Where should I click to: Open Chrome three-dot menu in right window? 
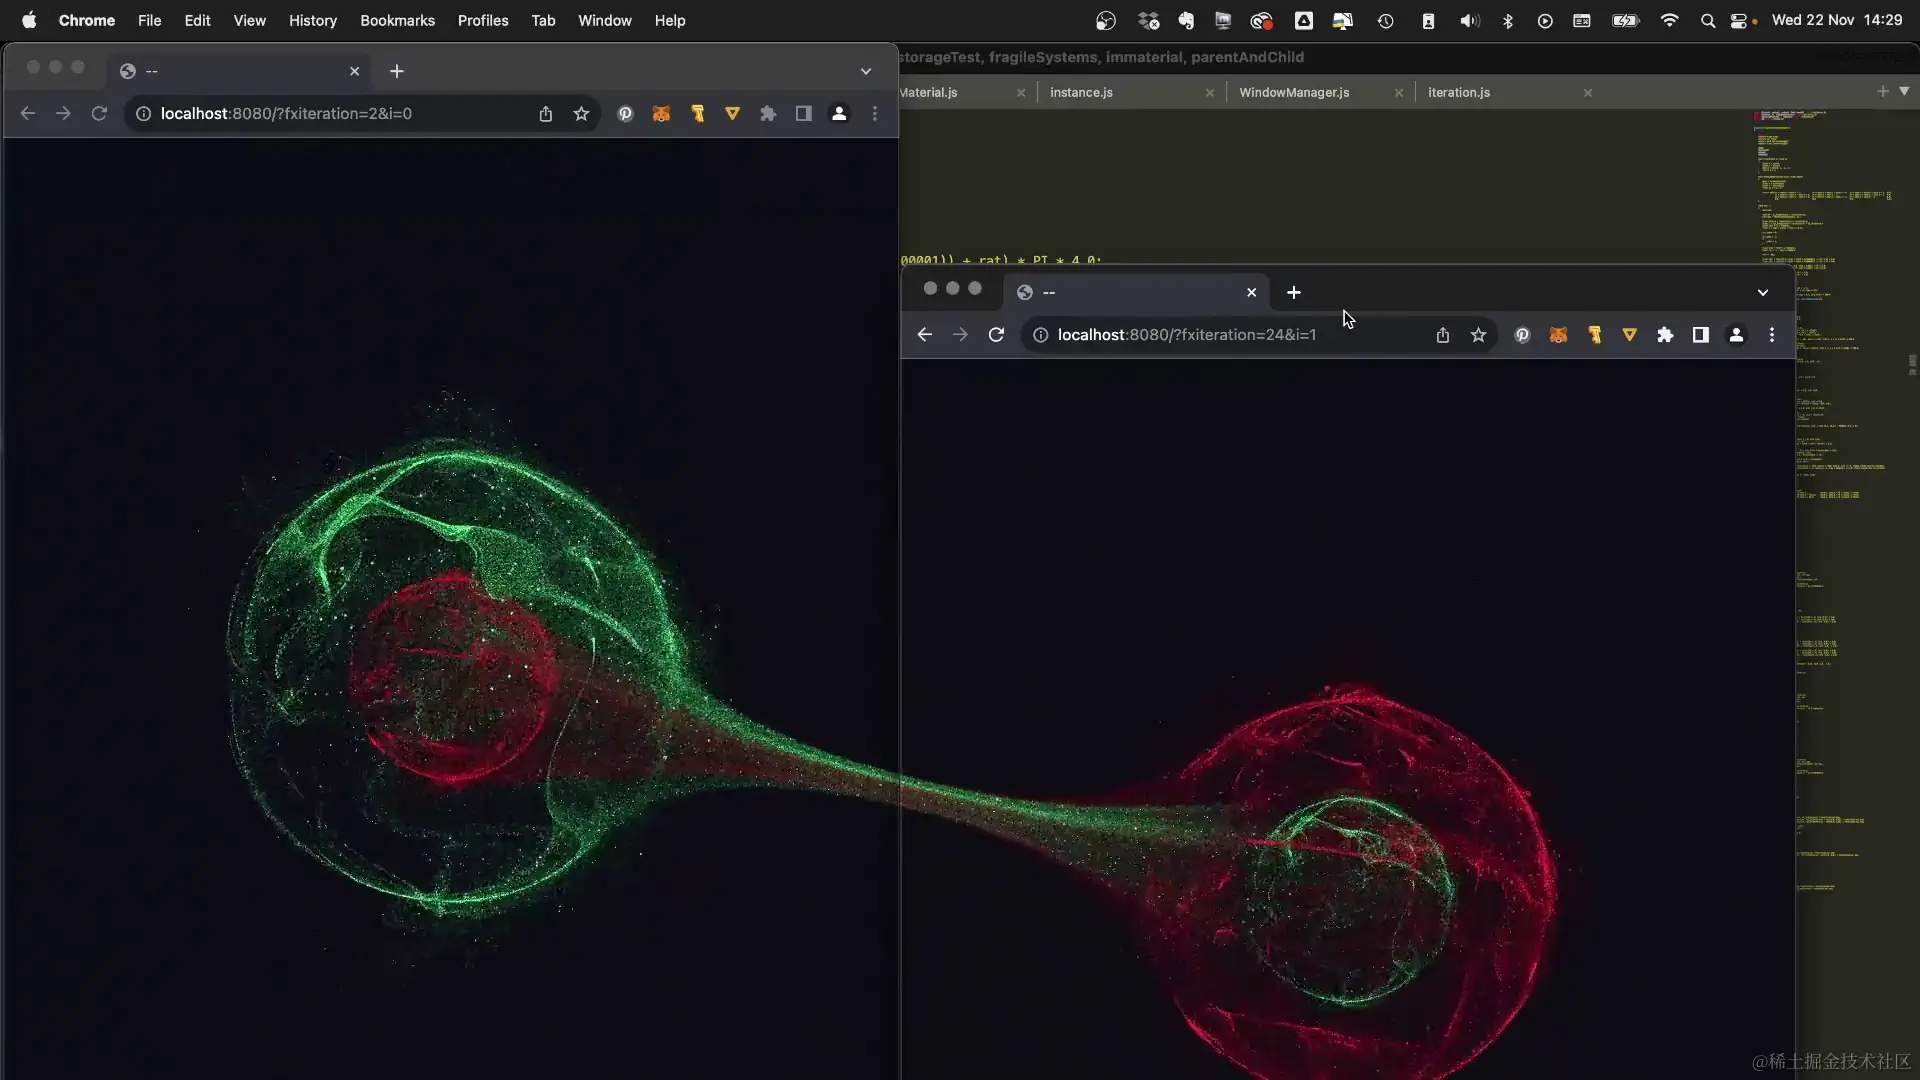click(1772, 335)
